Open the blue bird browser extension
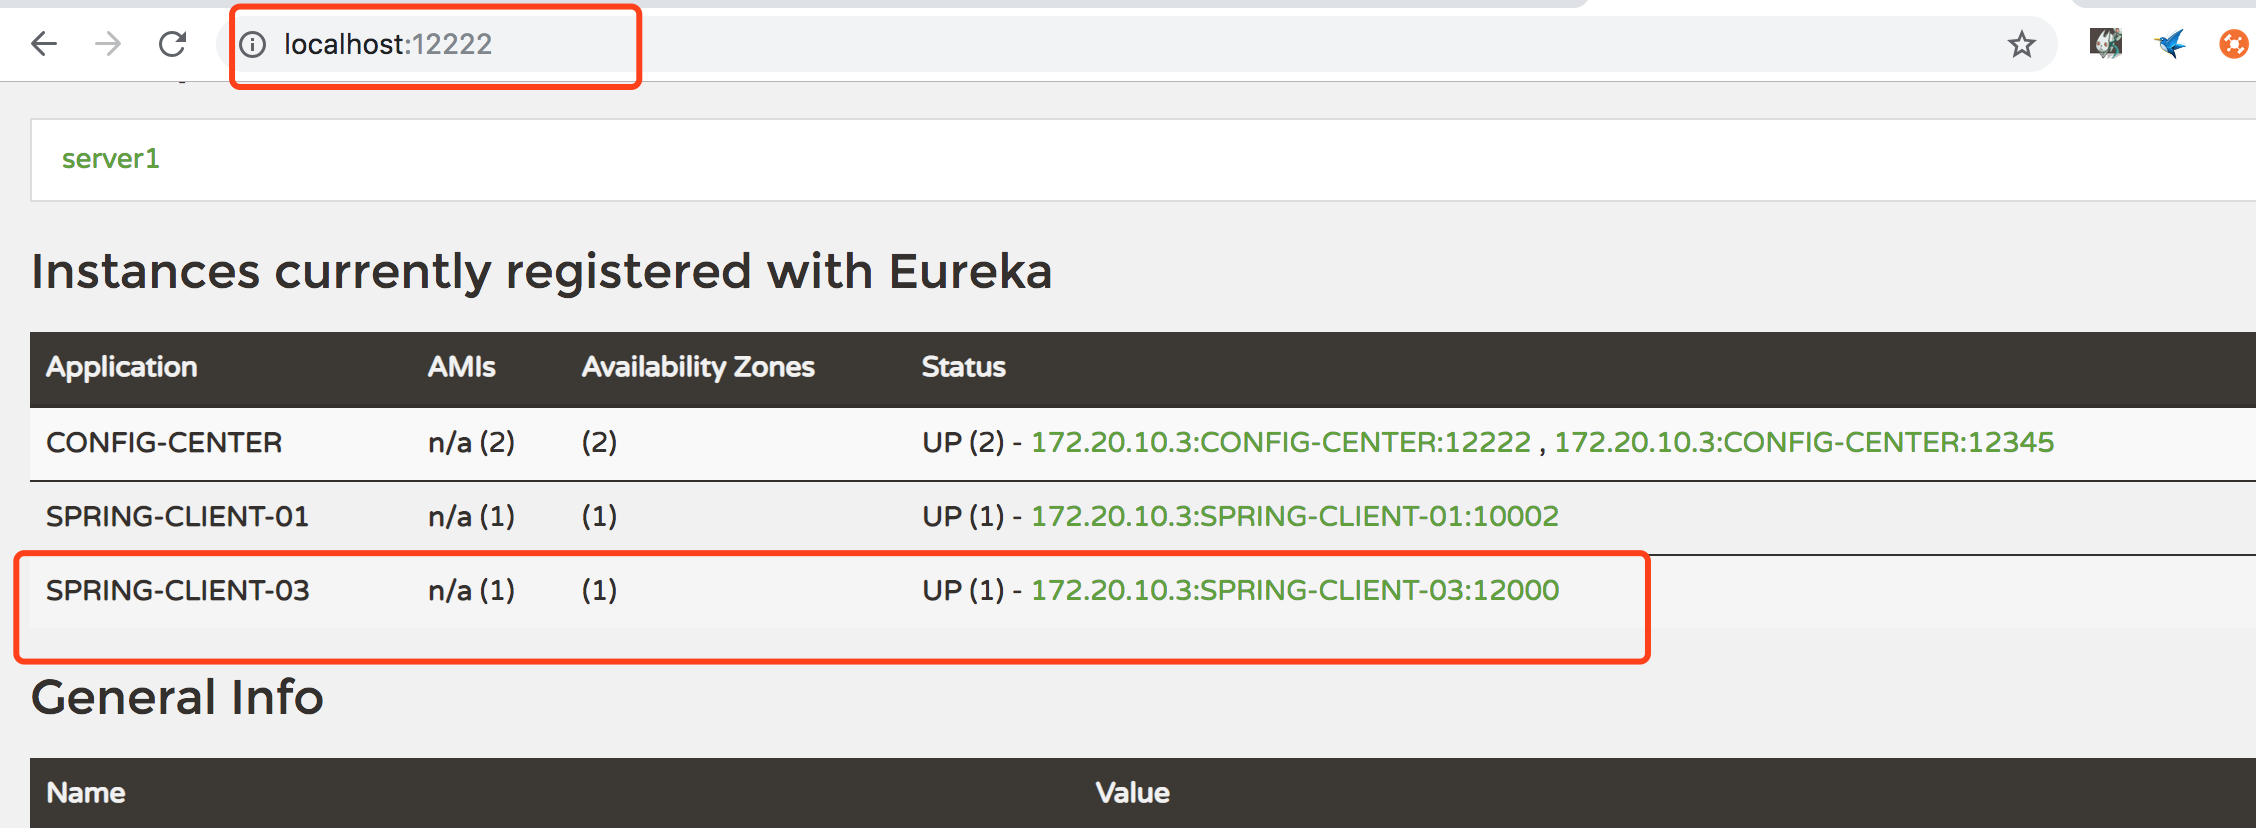Viewport: 2256px width, 828px height. click(2170, 44)
